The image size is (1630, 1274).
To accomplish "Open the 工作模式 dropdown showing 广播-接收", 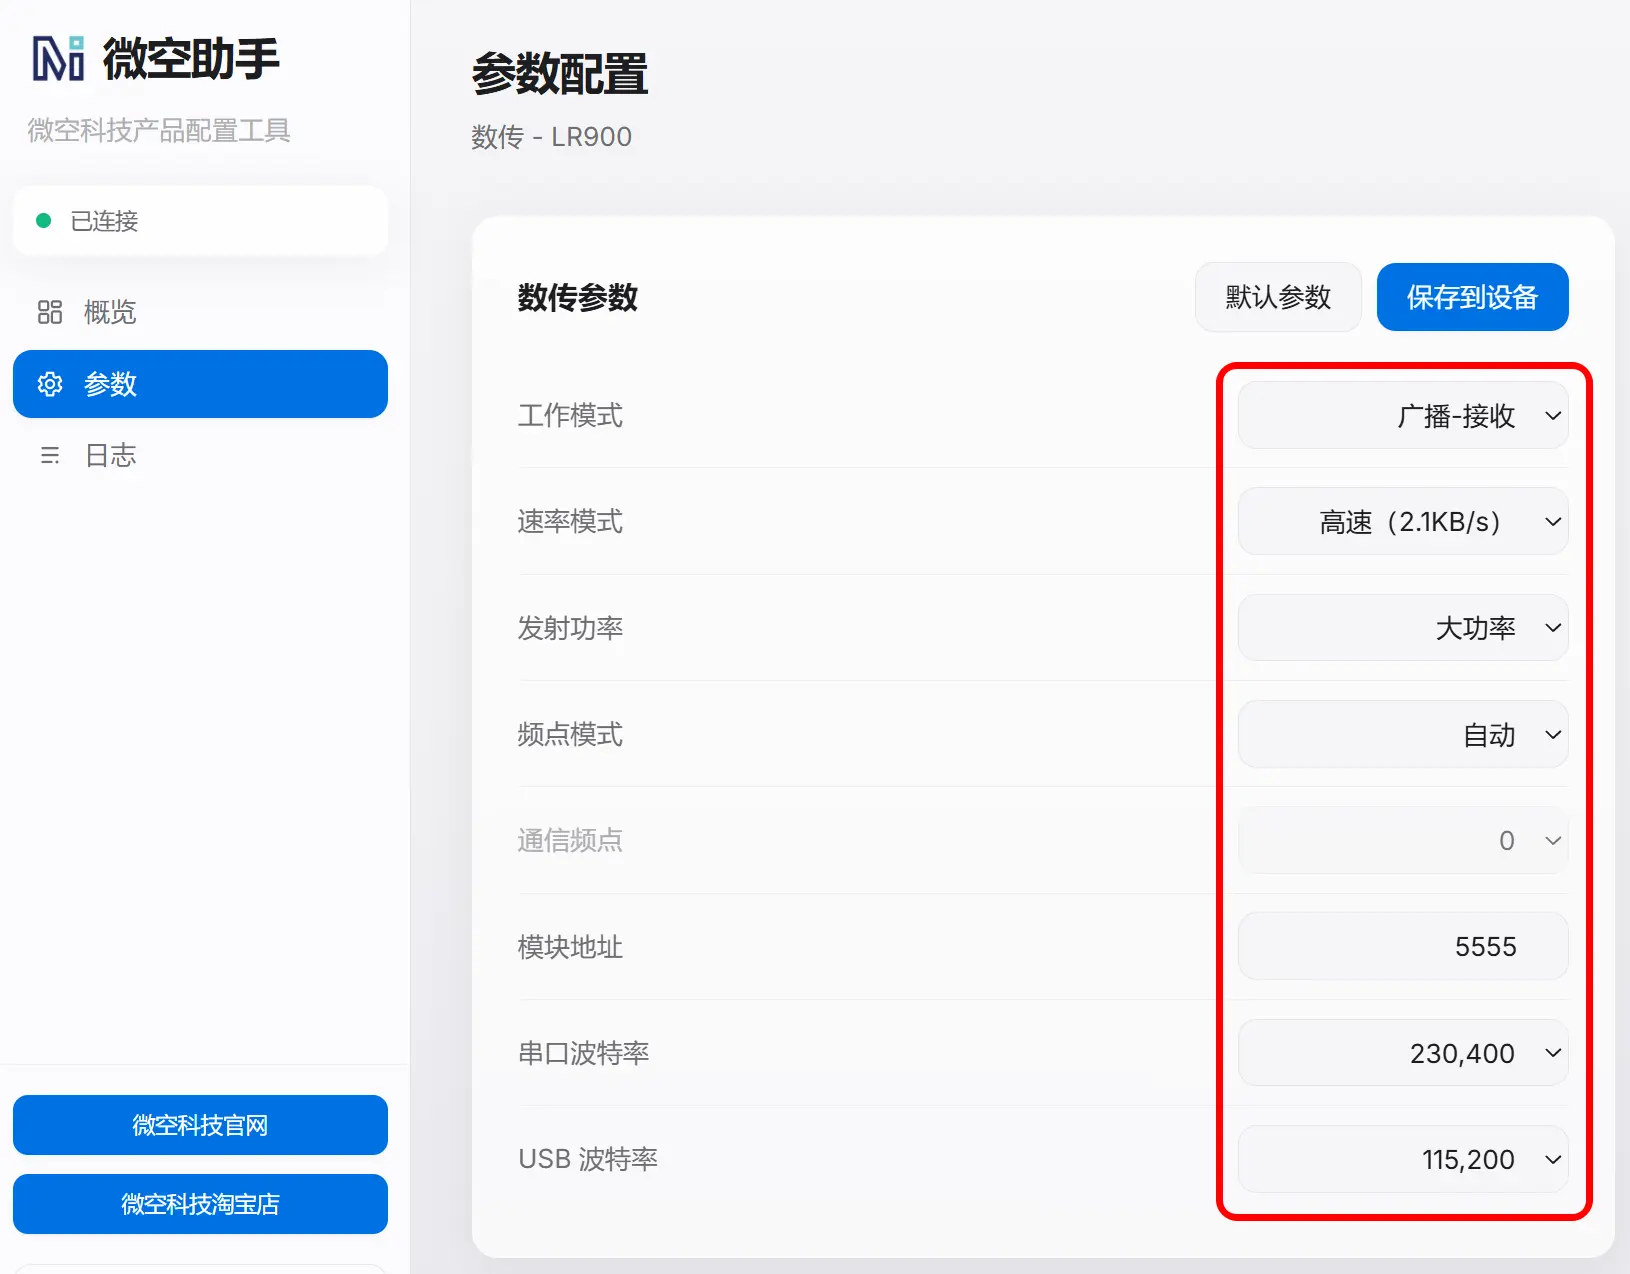I will [1403, 415].
